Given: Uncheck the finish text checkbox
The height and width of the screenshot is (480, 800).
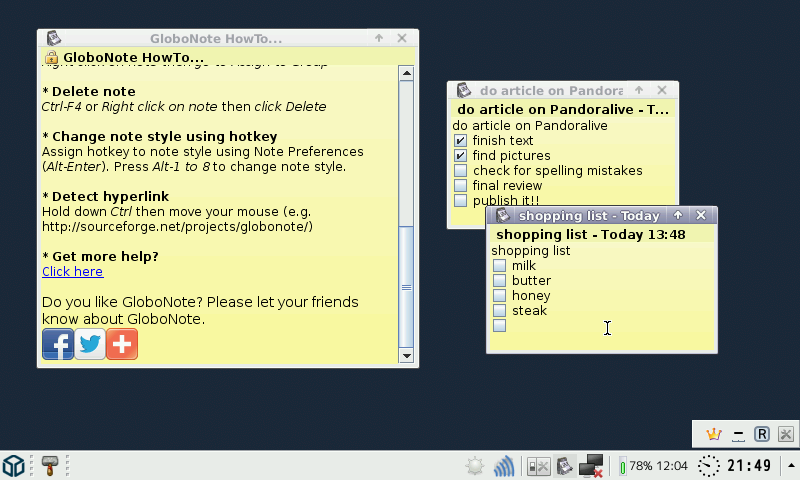Looking at the screenshot, I should coord(460,140).
